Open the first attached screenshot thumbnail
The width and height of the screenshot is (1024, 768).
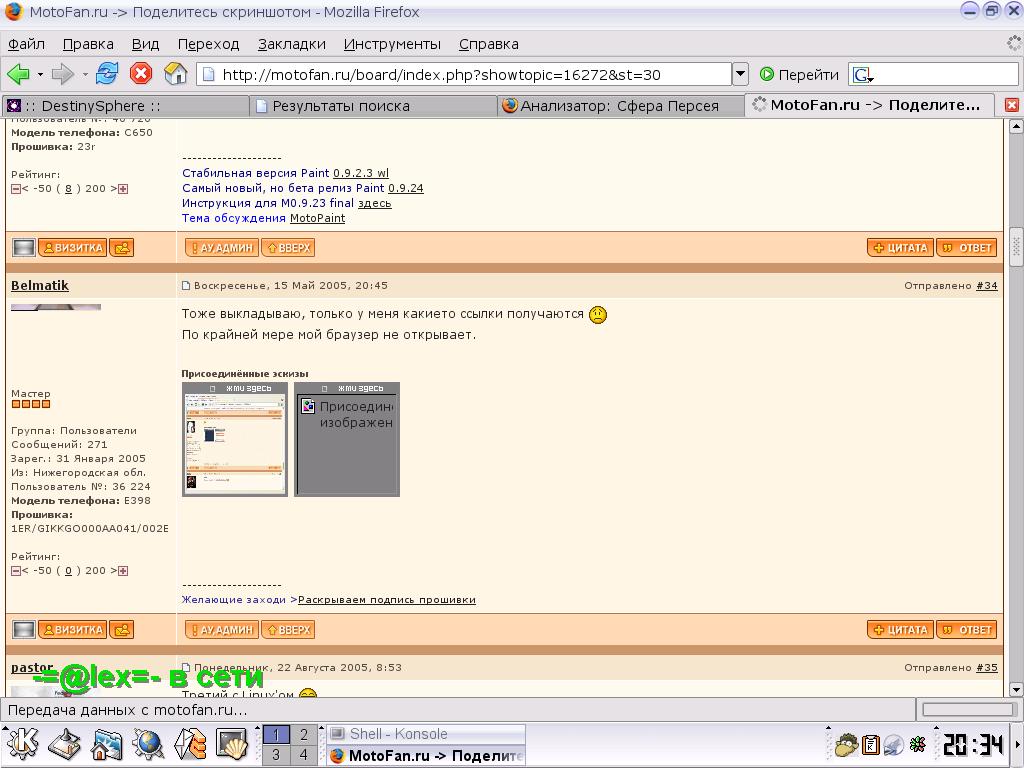(x=235, y=440)
